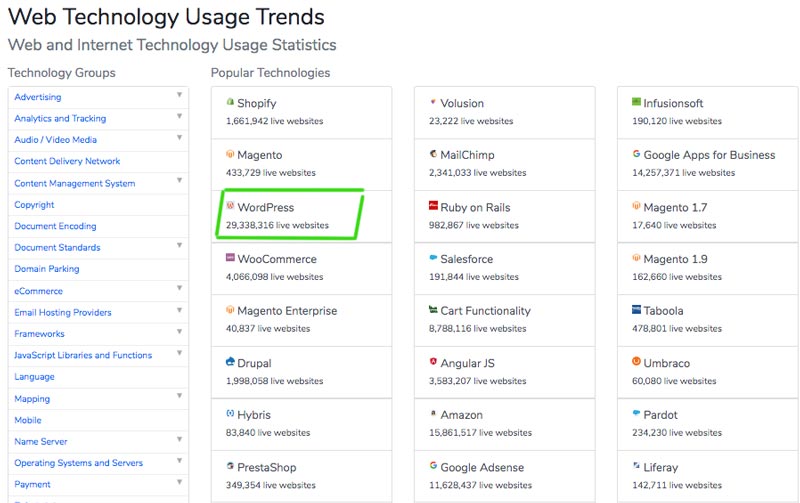Screen dimensions: 800x503
Task: Expand the Analytics and Tracking arrow
Action: [x=180, y=117]
